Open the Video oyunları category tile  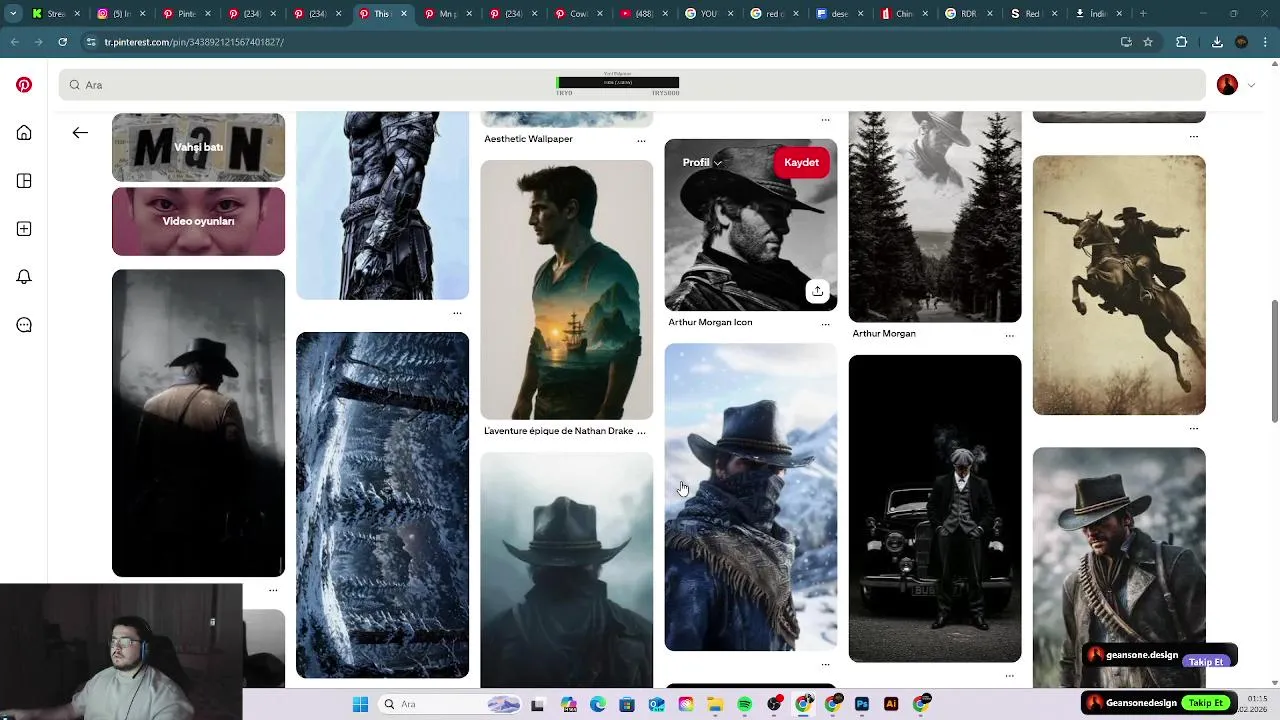pyautogui.click(x=198, y=221)
